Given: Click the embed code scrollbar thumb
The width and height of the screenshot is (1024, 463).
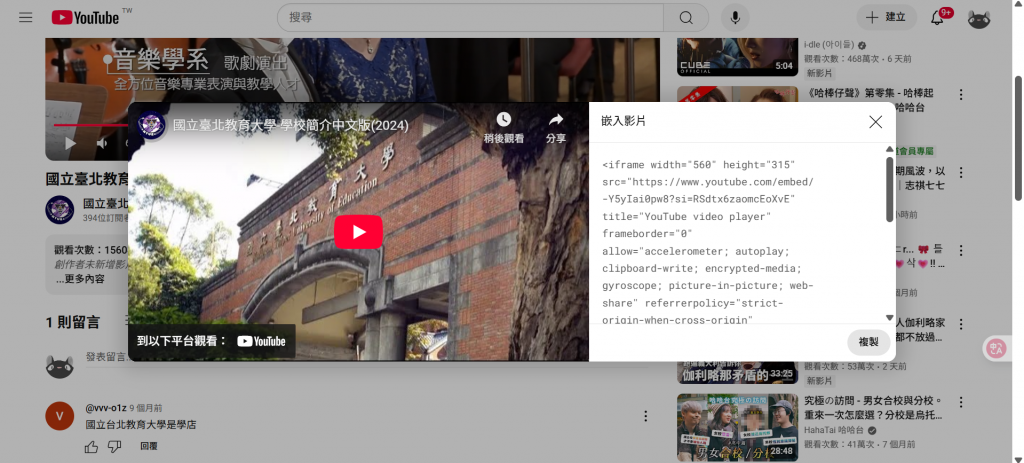Looking at the screenshot, I should click(889, 188).
